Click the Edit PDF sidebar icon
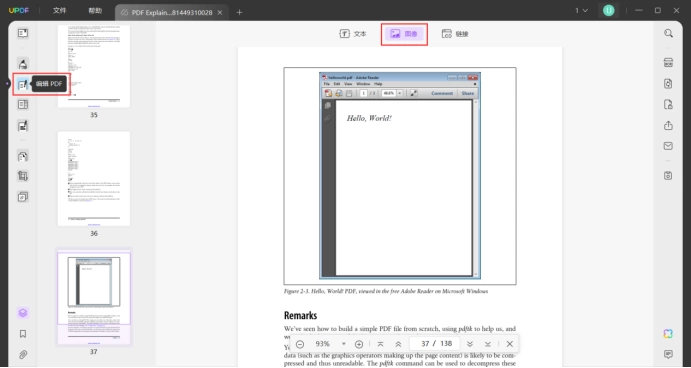The image size is (691, 368). [x=23, y=84]
